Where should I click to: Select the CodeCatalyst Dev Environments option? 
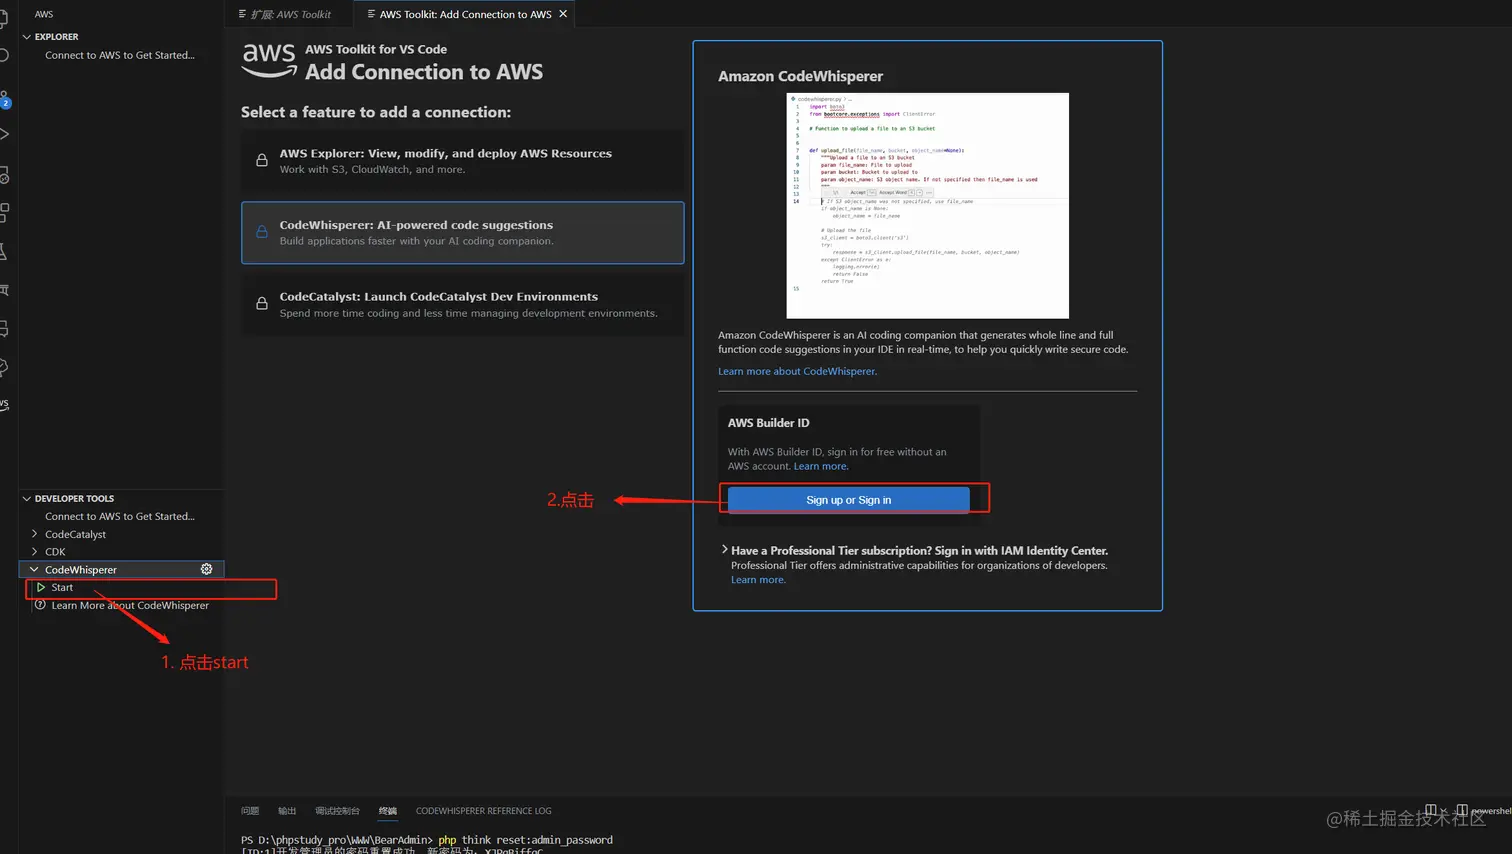(x=461, y=304)
